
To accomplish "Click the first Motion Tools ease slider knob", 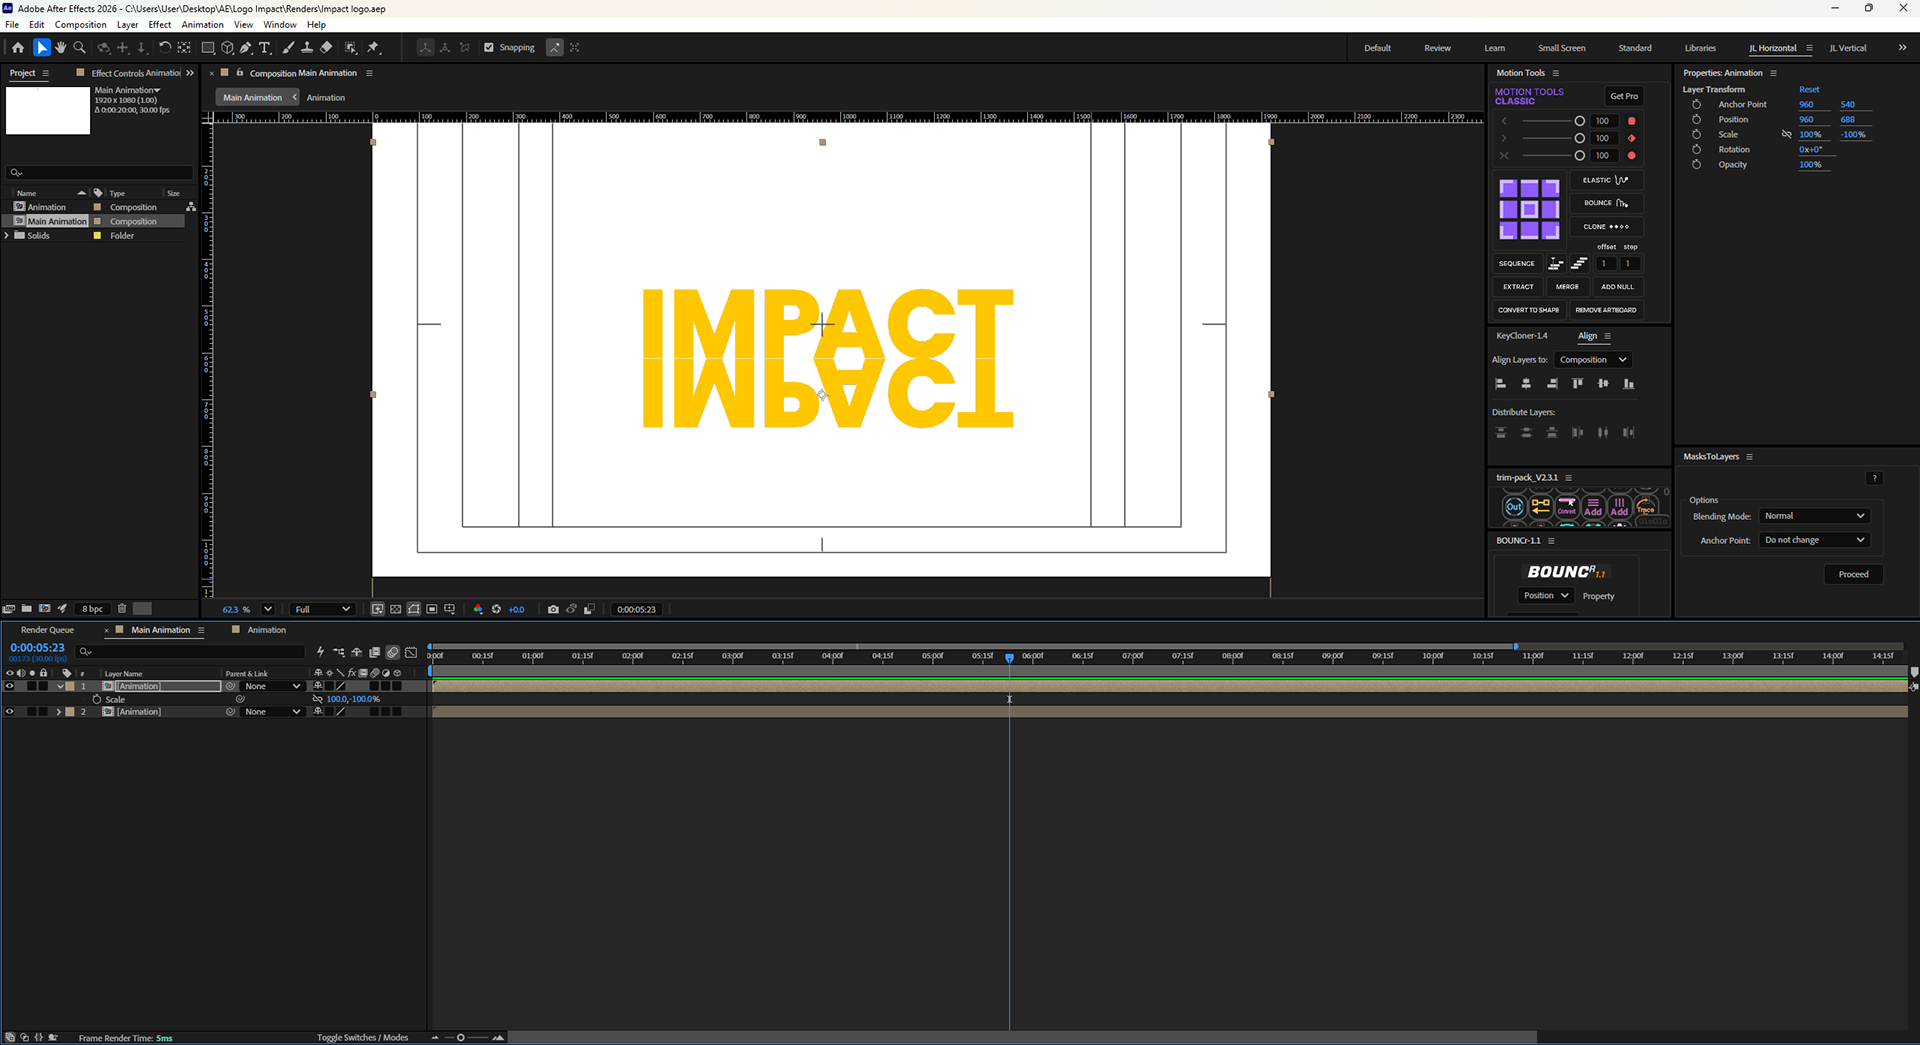I will 1580,121.
